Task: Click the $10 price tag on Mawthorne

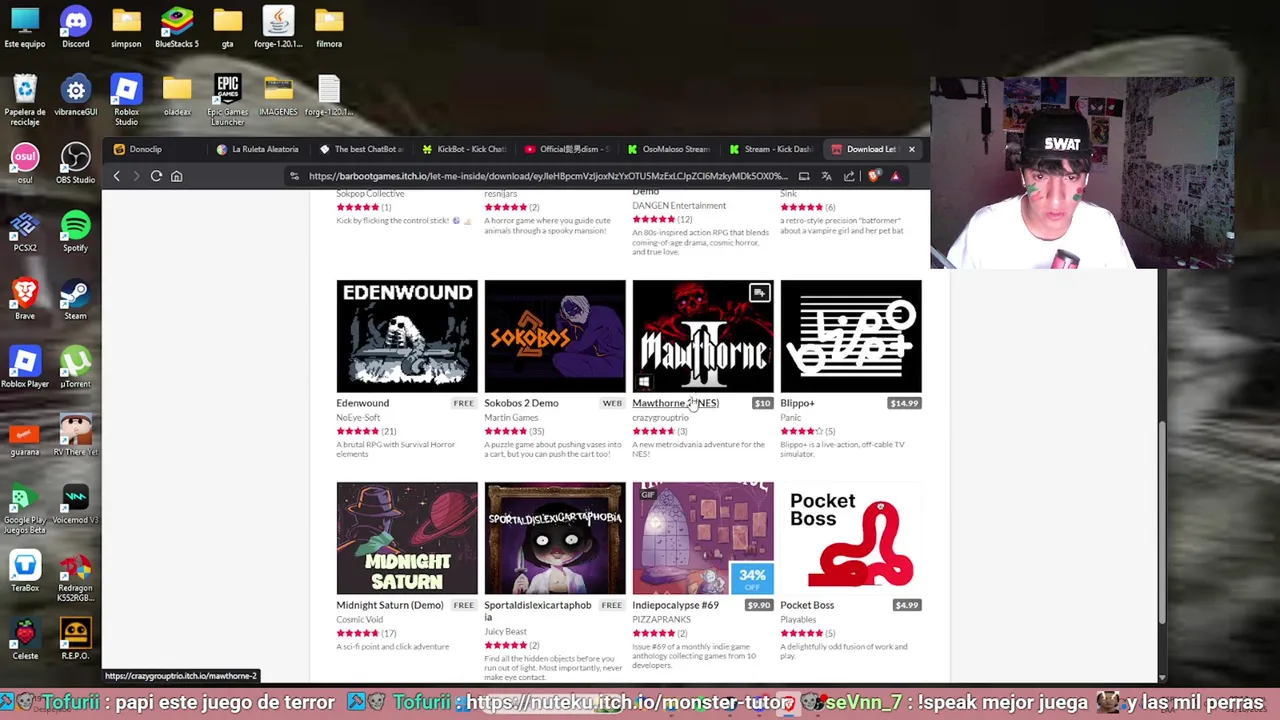Action: click(x=763, y=403)
